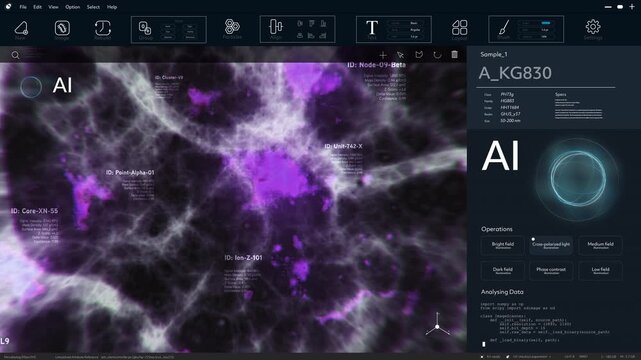Click the ID: Point-Alpha-01 annotation

(x=130, y=173)
